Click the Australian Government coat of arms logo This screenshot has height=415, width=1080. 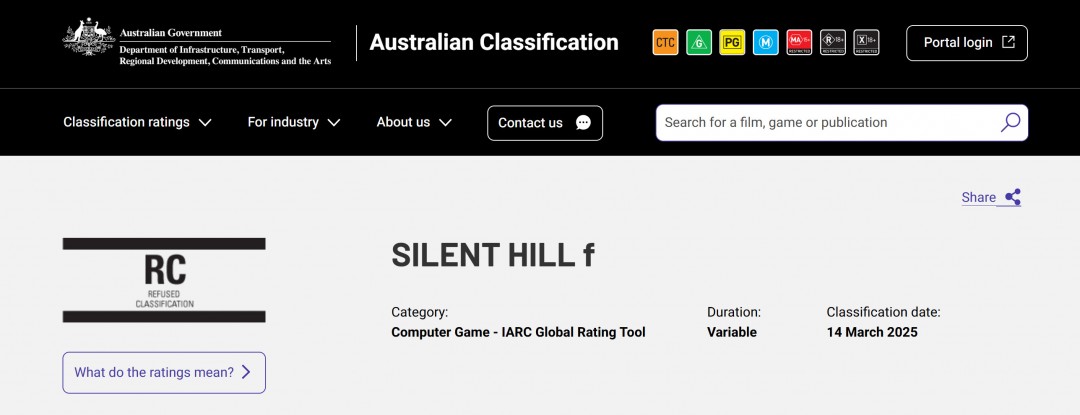click(88, 38)
